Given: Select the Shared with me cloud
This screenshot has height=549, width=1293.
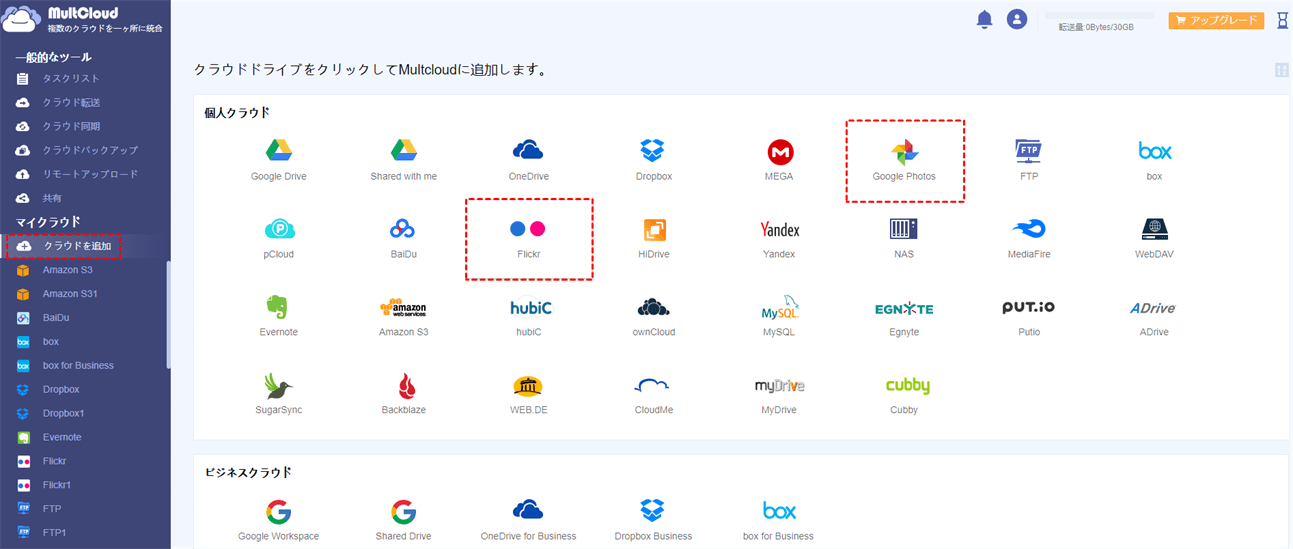Looking at the screenshot, I should (403, 160).
